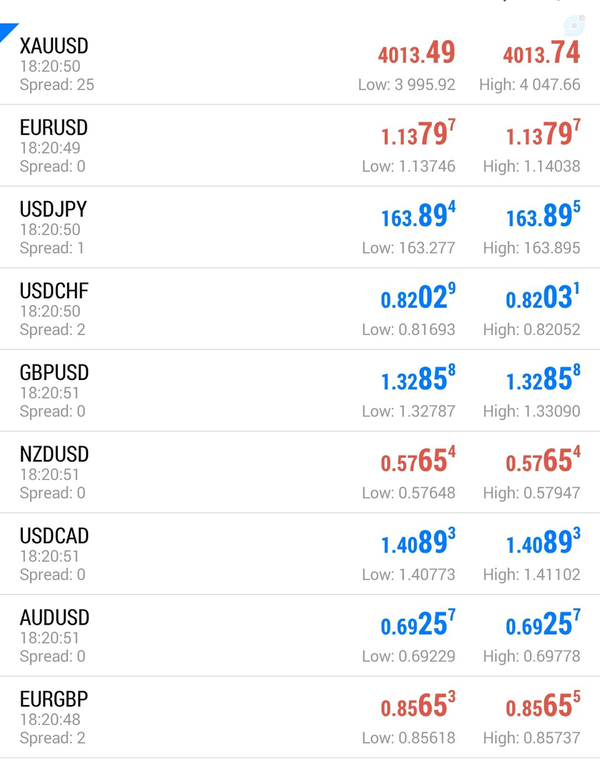The width and height of the screenshot is (600, 770).
Task: Tap USDCAD ask price 1.40893
Action: tap(543, 542)
